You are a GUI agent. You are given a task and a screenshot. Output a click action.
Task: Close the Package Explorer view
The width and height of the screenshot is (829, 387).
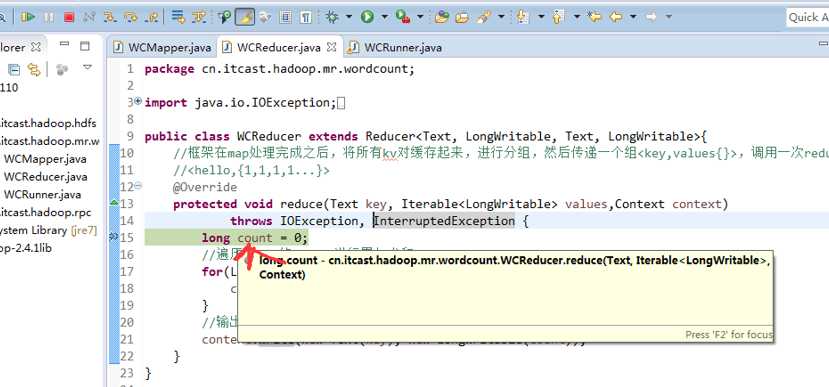(x=36, y=47)
